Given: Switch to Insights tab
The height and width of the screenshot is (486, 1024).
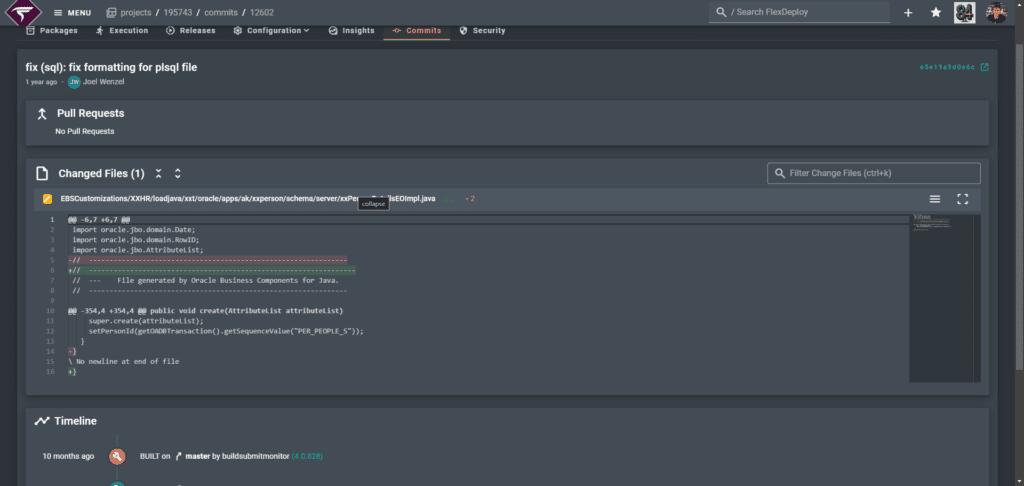Looking at the screenshot, I should (x=351, y=30).
